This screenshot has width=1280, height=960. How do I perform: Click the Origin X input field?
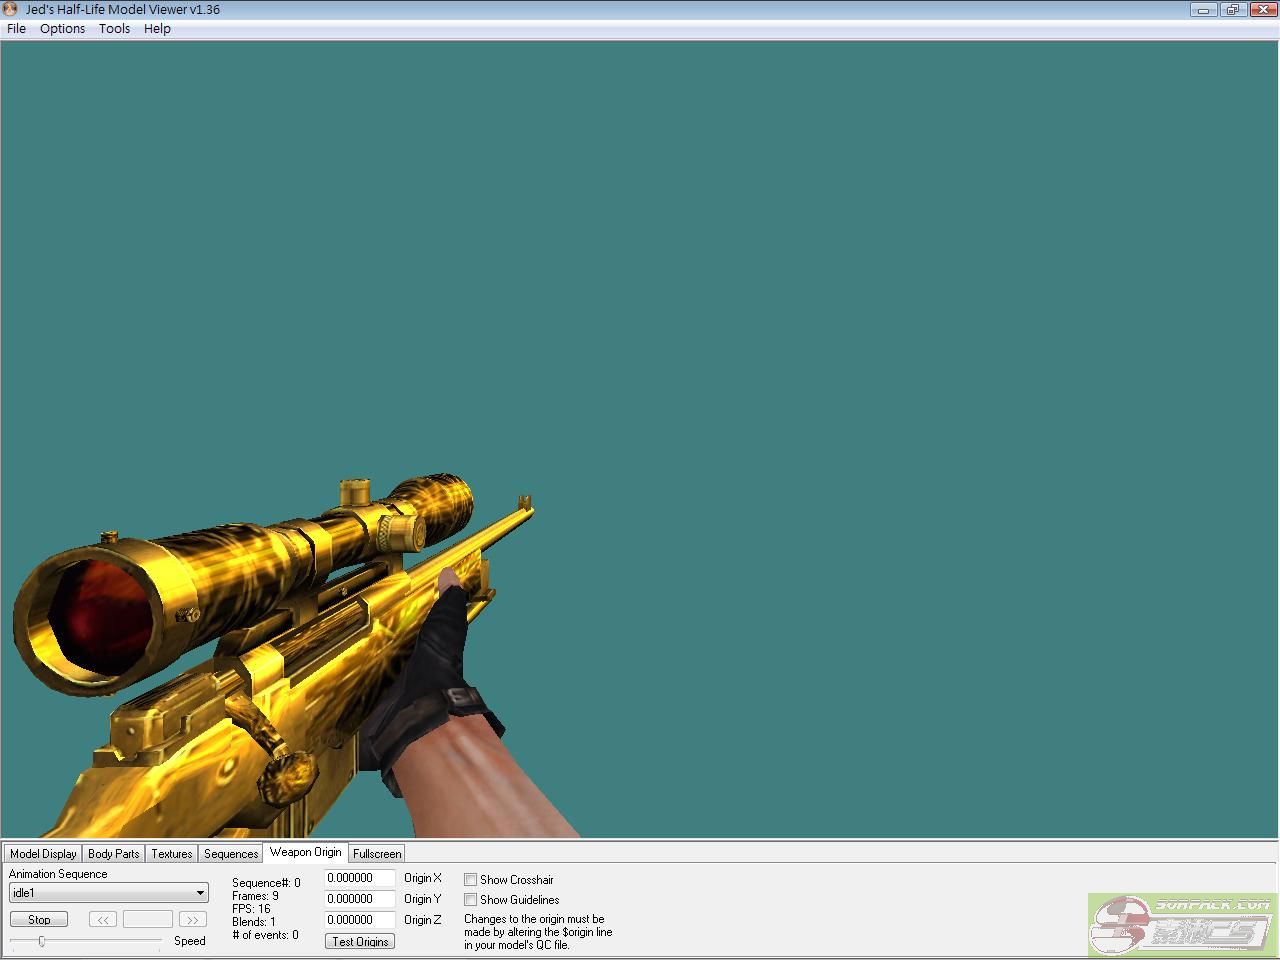(x=359, y=878)
